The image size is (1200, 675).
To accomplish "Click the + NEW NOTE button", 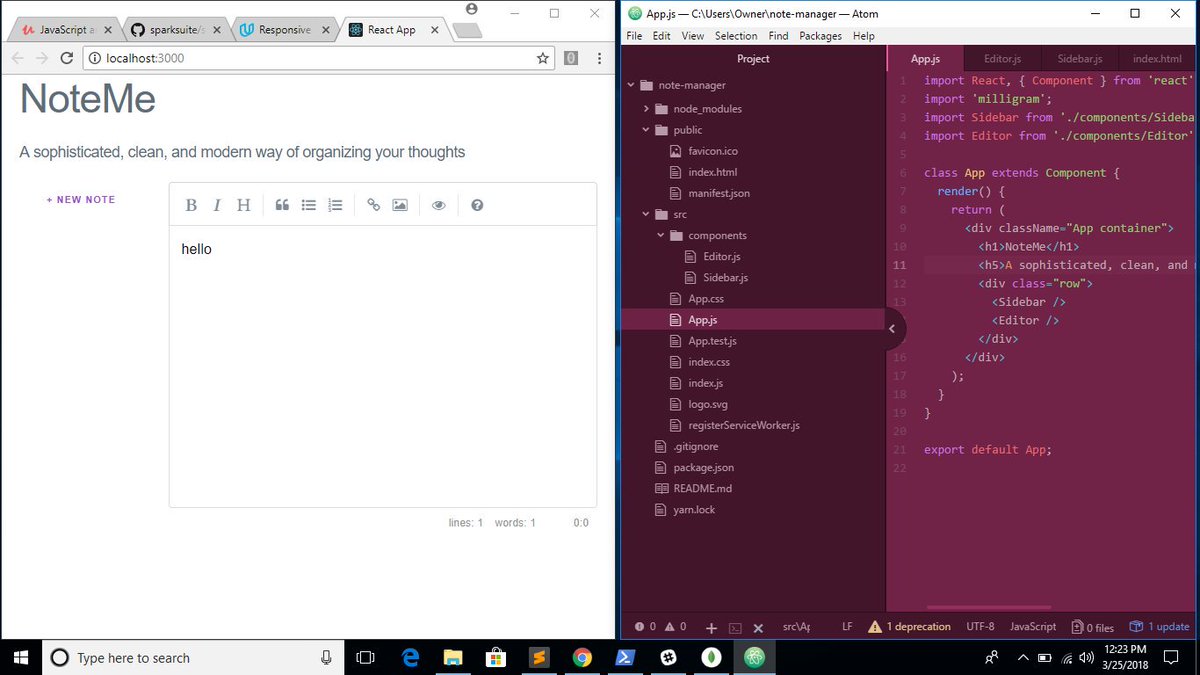I will (x=81, y=200).
